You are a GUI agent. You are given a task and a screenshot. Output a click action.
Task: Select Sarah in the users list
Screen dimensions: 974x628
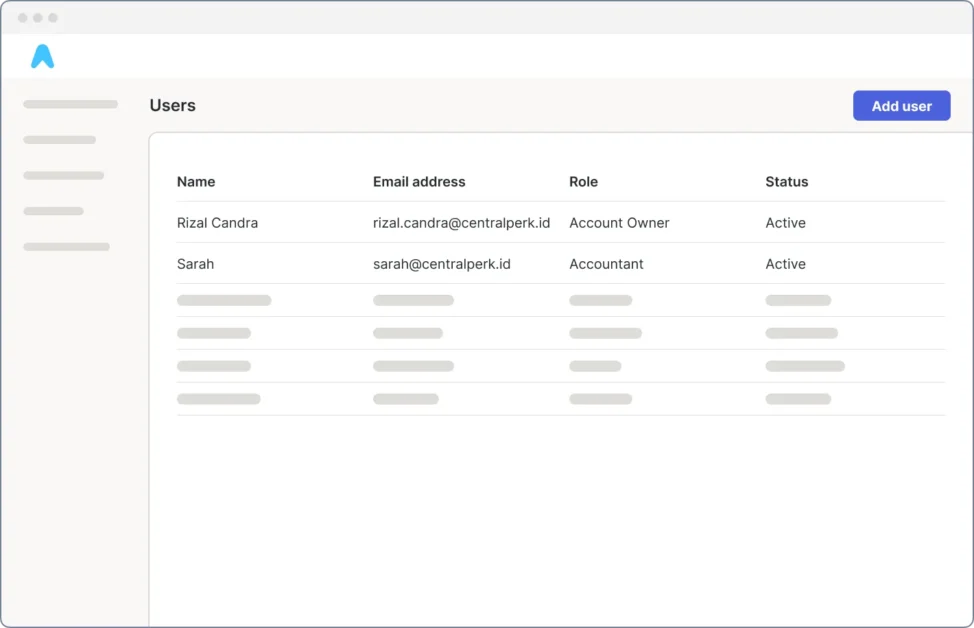point(195,264)
